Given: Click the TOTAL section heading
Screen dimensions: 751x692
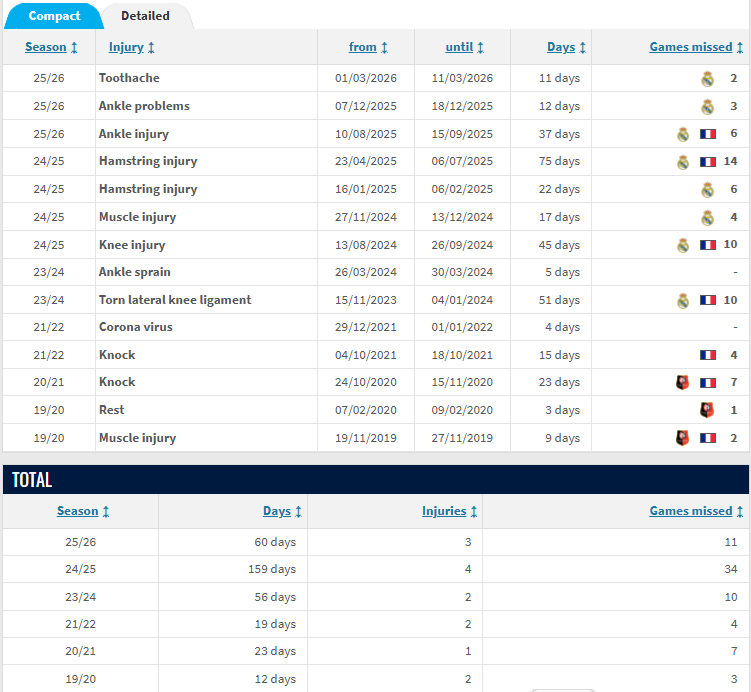Looking at the screenshot, I should click(32, 479).
